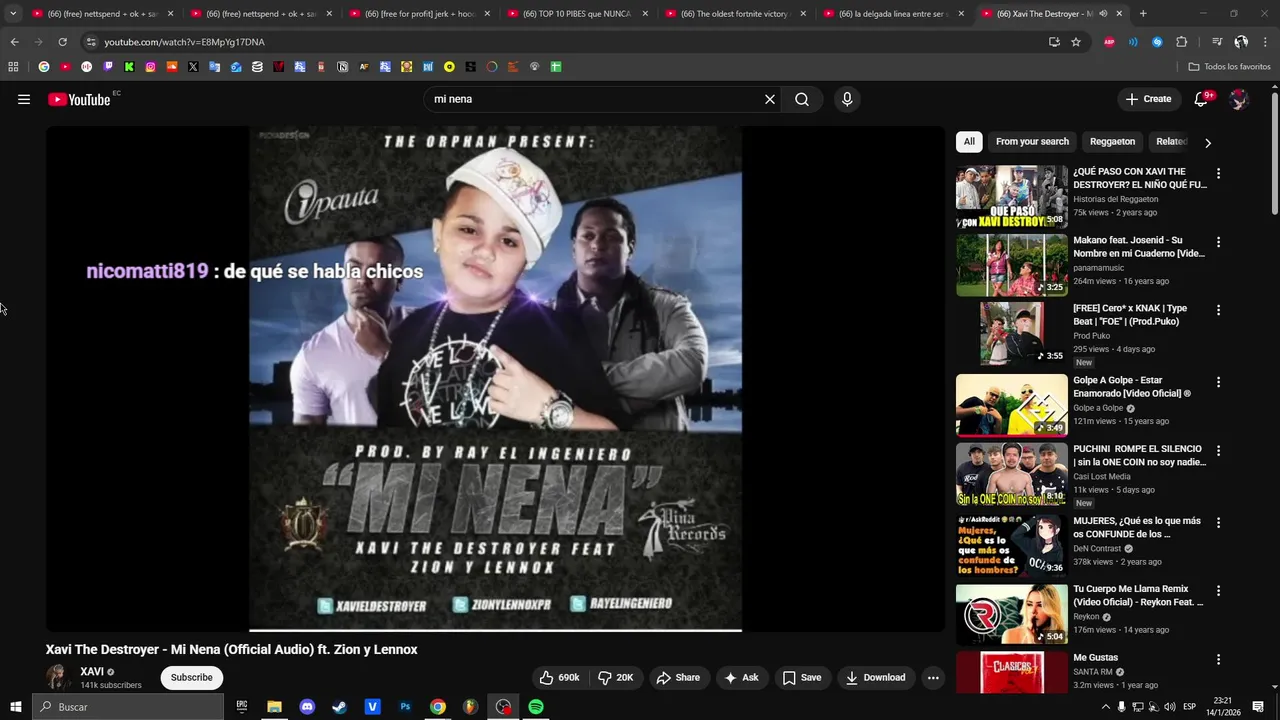The image size is (1280, 720).
Task: Clear the 'mi nena' search text
Action: pyautogui.click(x=770, y=99)
